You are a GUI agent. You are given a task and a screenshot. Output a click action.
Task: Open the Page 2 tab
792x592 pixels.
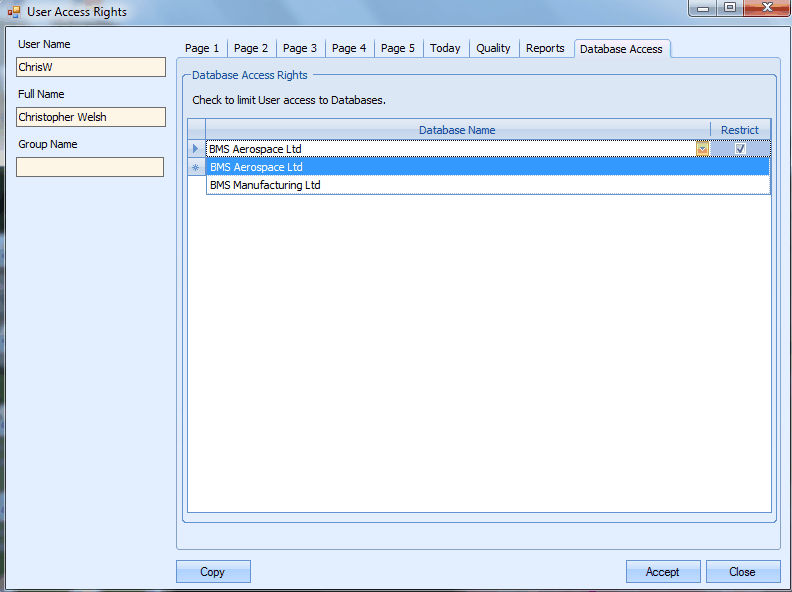pyautogui.click(x=251, y=48)
